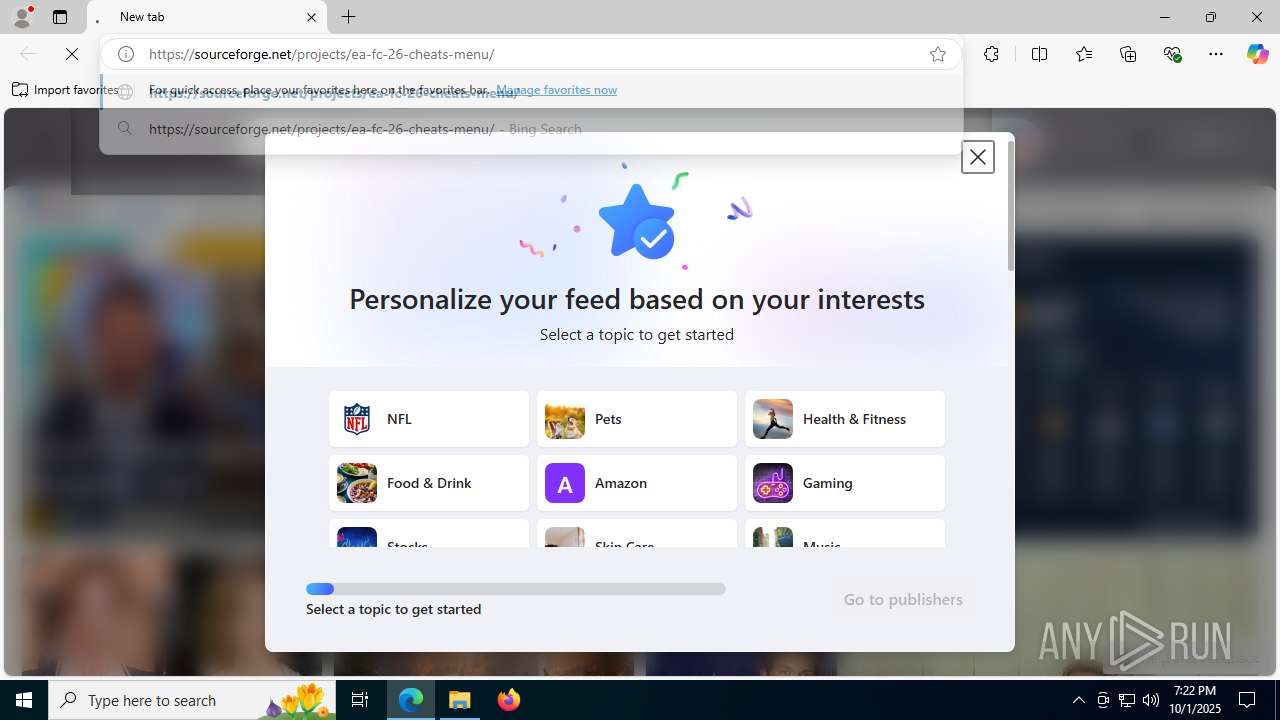Open Settings and more ellipsis menu
The height and width of the screenshot is (720, 1280).
tap(1216, 54)
